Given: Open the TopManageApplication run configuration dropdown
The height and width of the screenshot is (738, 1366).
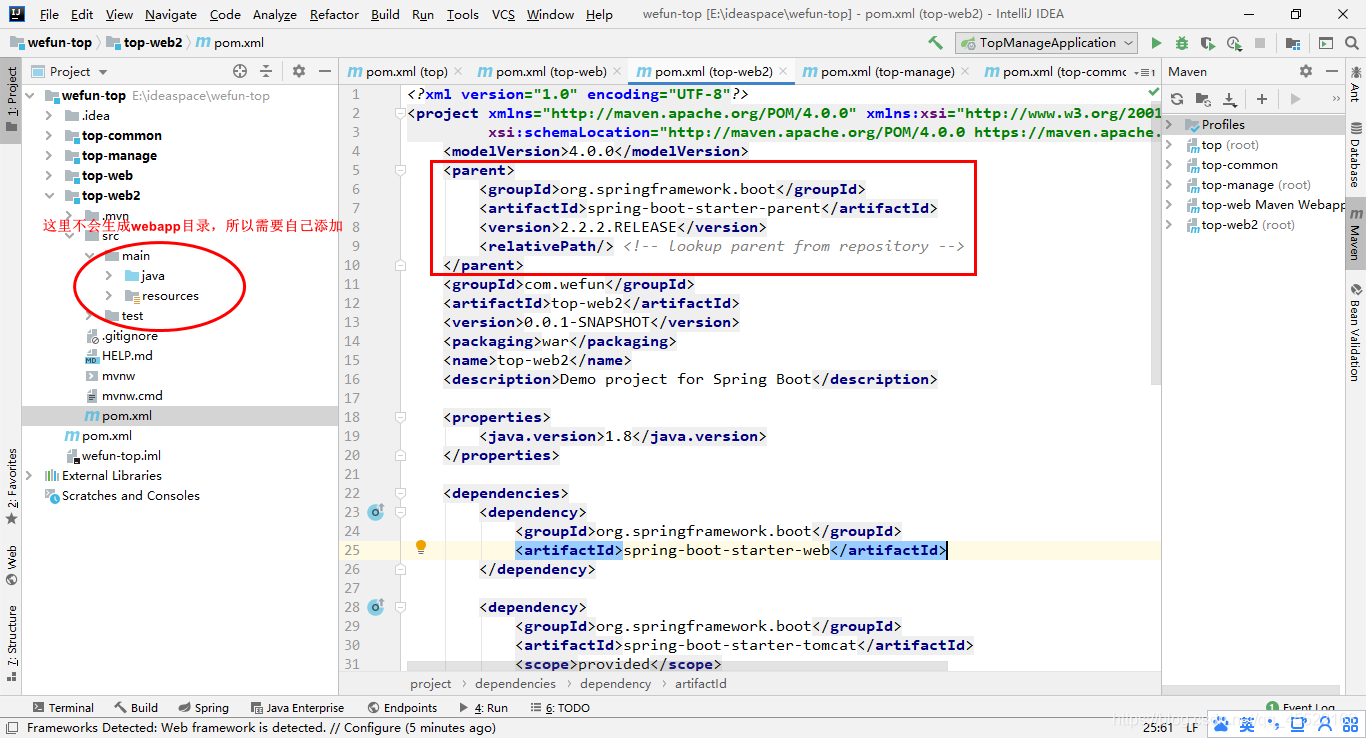Looking at the screenshot, I should (x=1047, y=43).
